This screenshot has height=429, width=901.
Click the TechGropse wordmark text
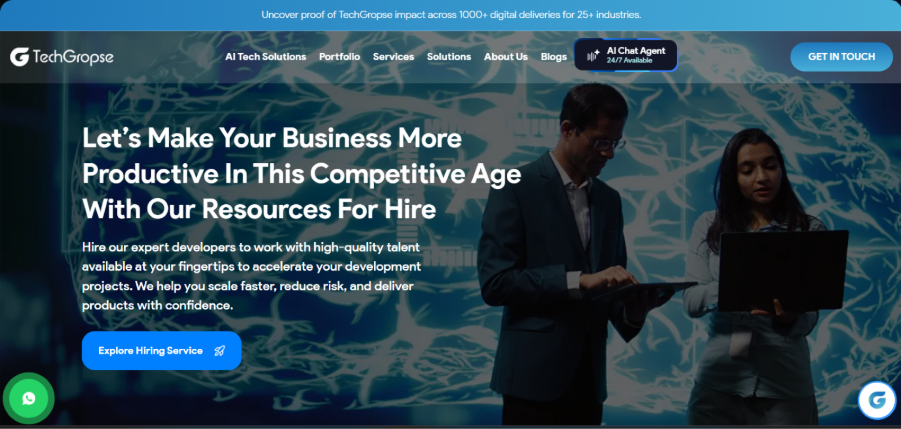73,57
